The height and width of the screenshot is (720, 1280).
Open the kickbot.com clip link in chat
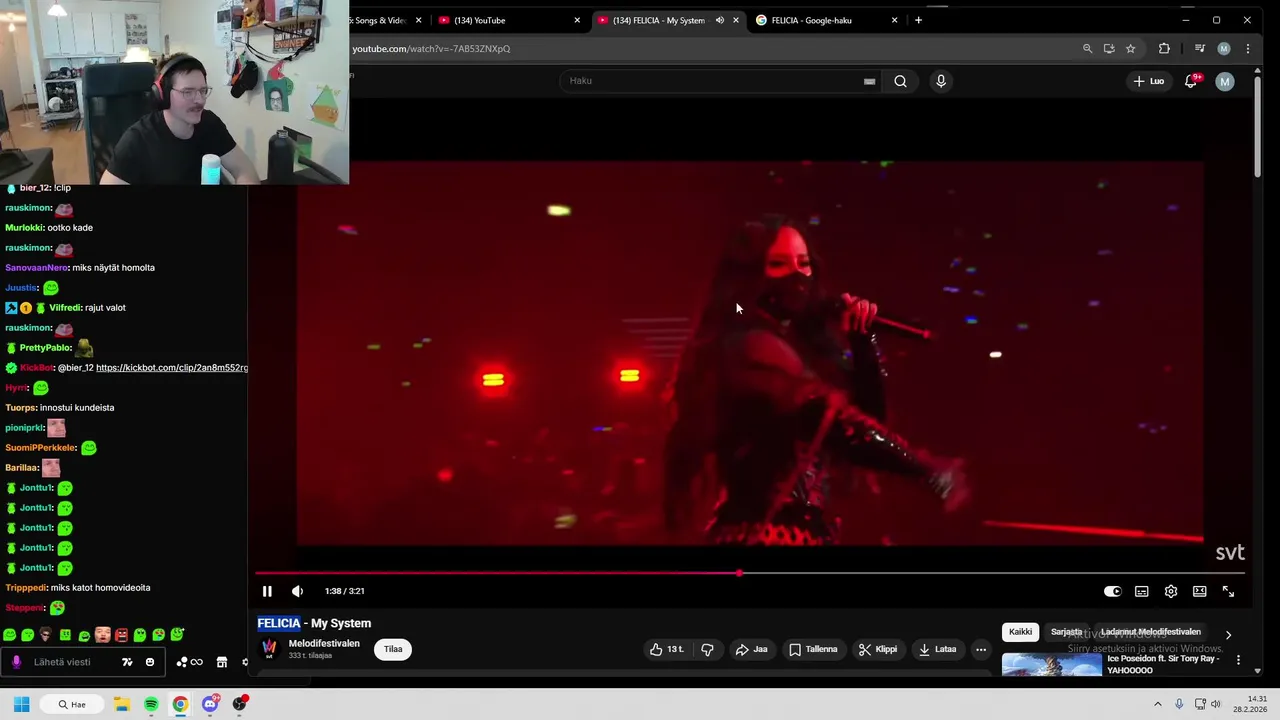tap(172, 368)
